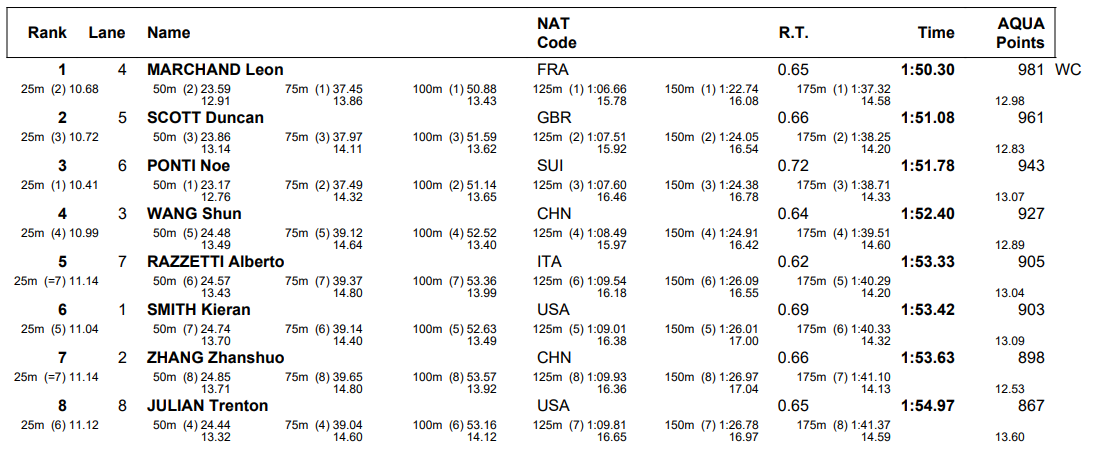
Task: Click the final time 1:54.97
Action: (x=927, y=406)
